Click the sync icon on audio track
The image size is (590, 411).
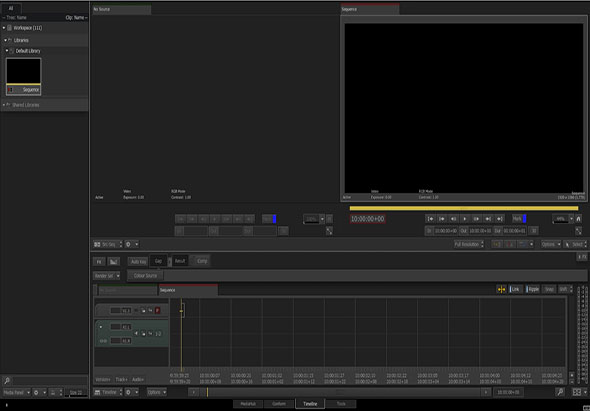pos(150,333)
